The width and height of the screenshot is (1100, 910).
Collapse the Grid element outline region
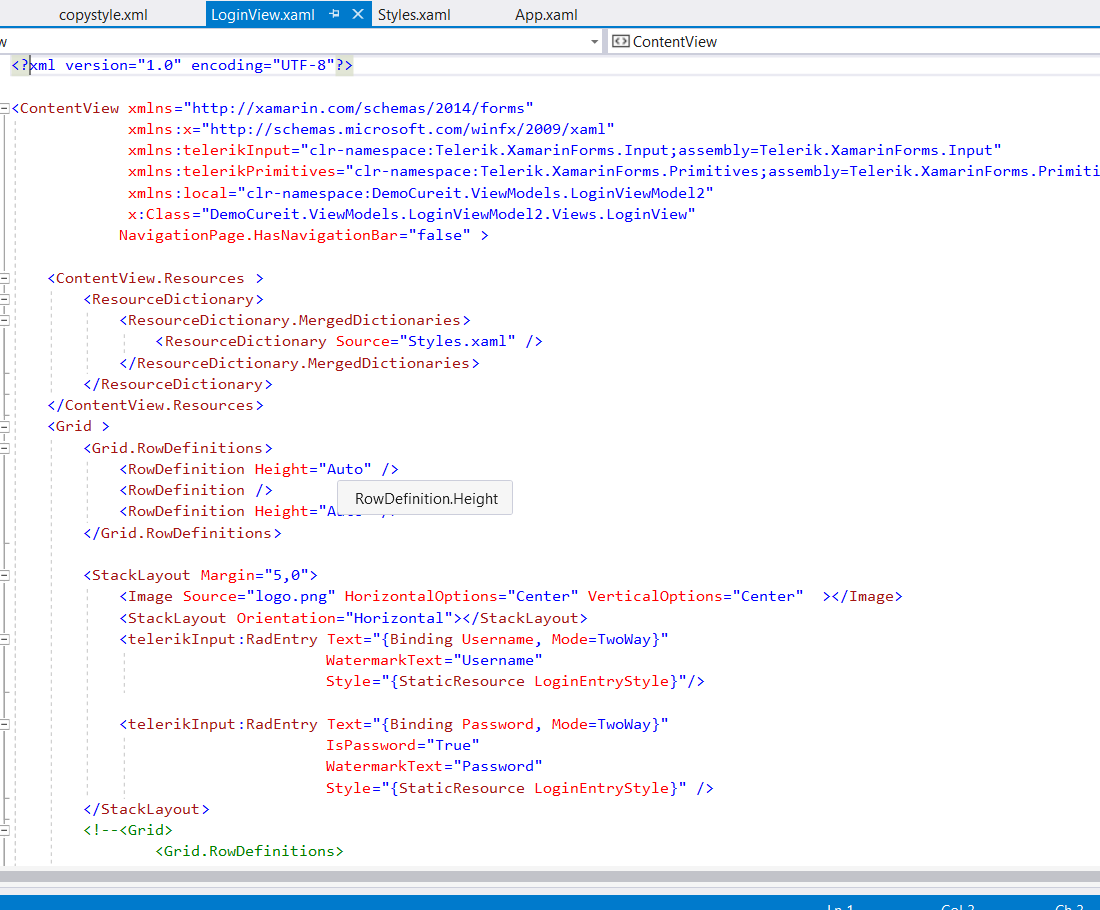[4, 427]
